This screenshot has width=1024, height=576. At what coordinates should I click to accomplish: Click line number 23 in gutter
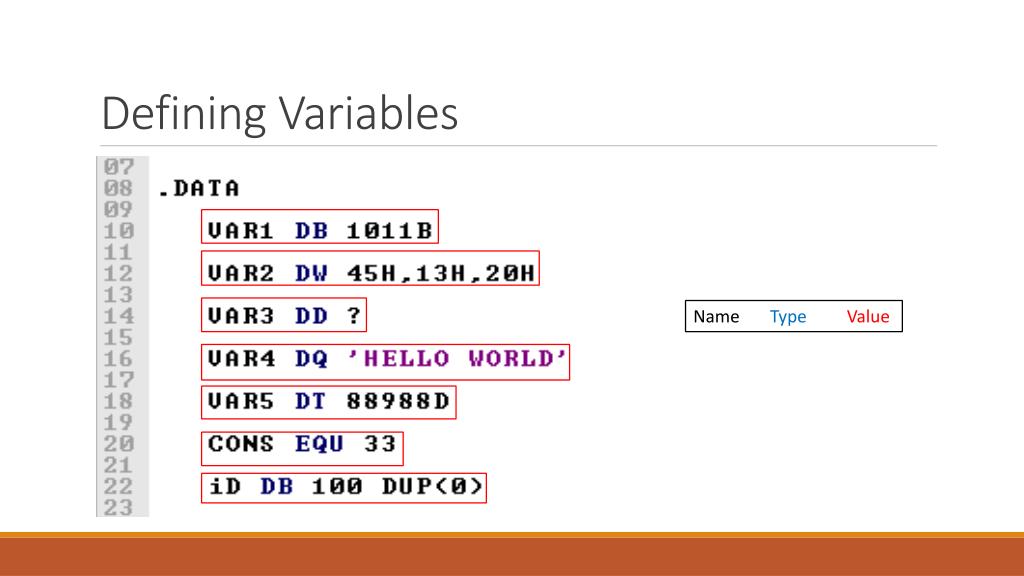[119, 507]
